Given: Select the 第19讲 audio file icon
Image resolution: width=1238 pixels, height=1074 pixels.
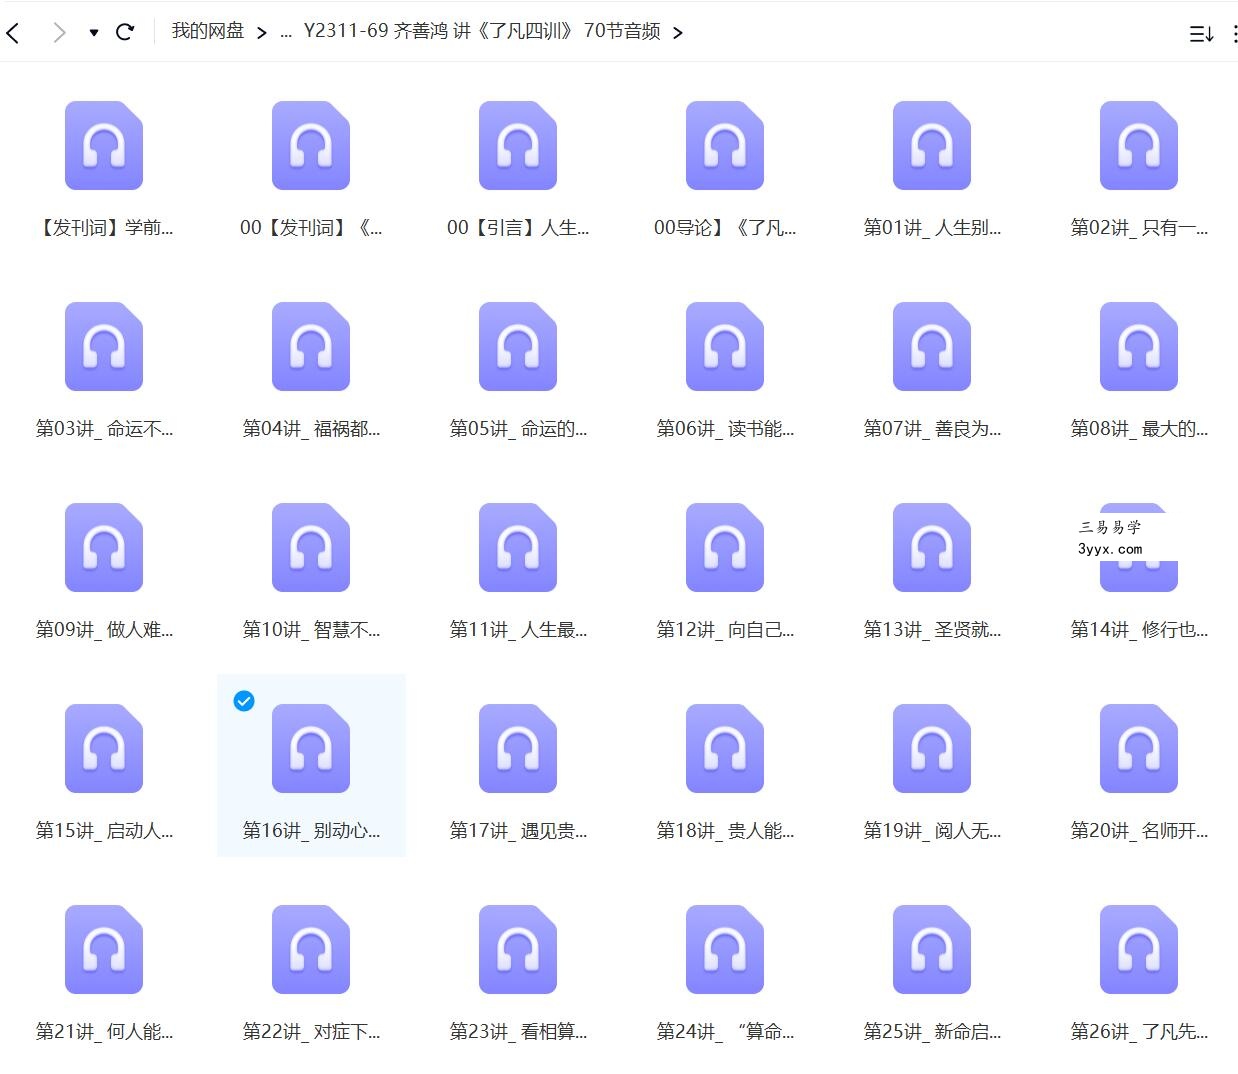Looking at the screenshot, I should pyautogui.click(x=932, y=748).
